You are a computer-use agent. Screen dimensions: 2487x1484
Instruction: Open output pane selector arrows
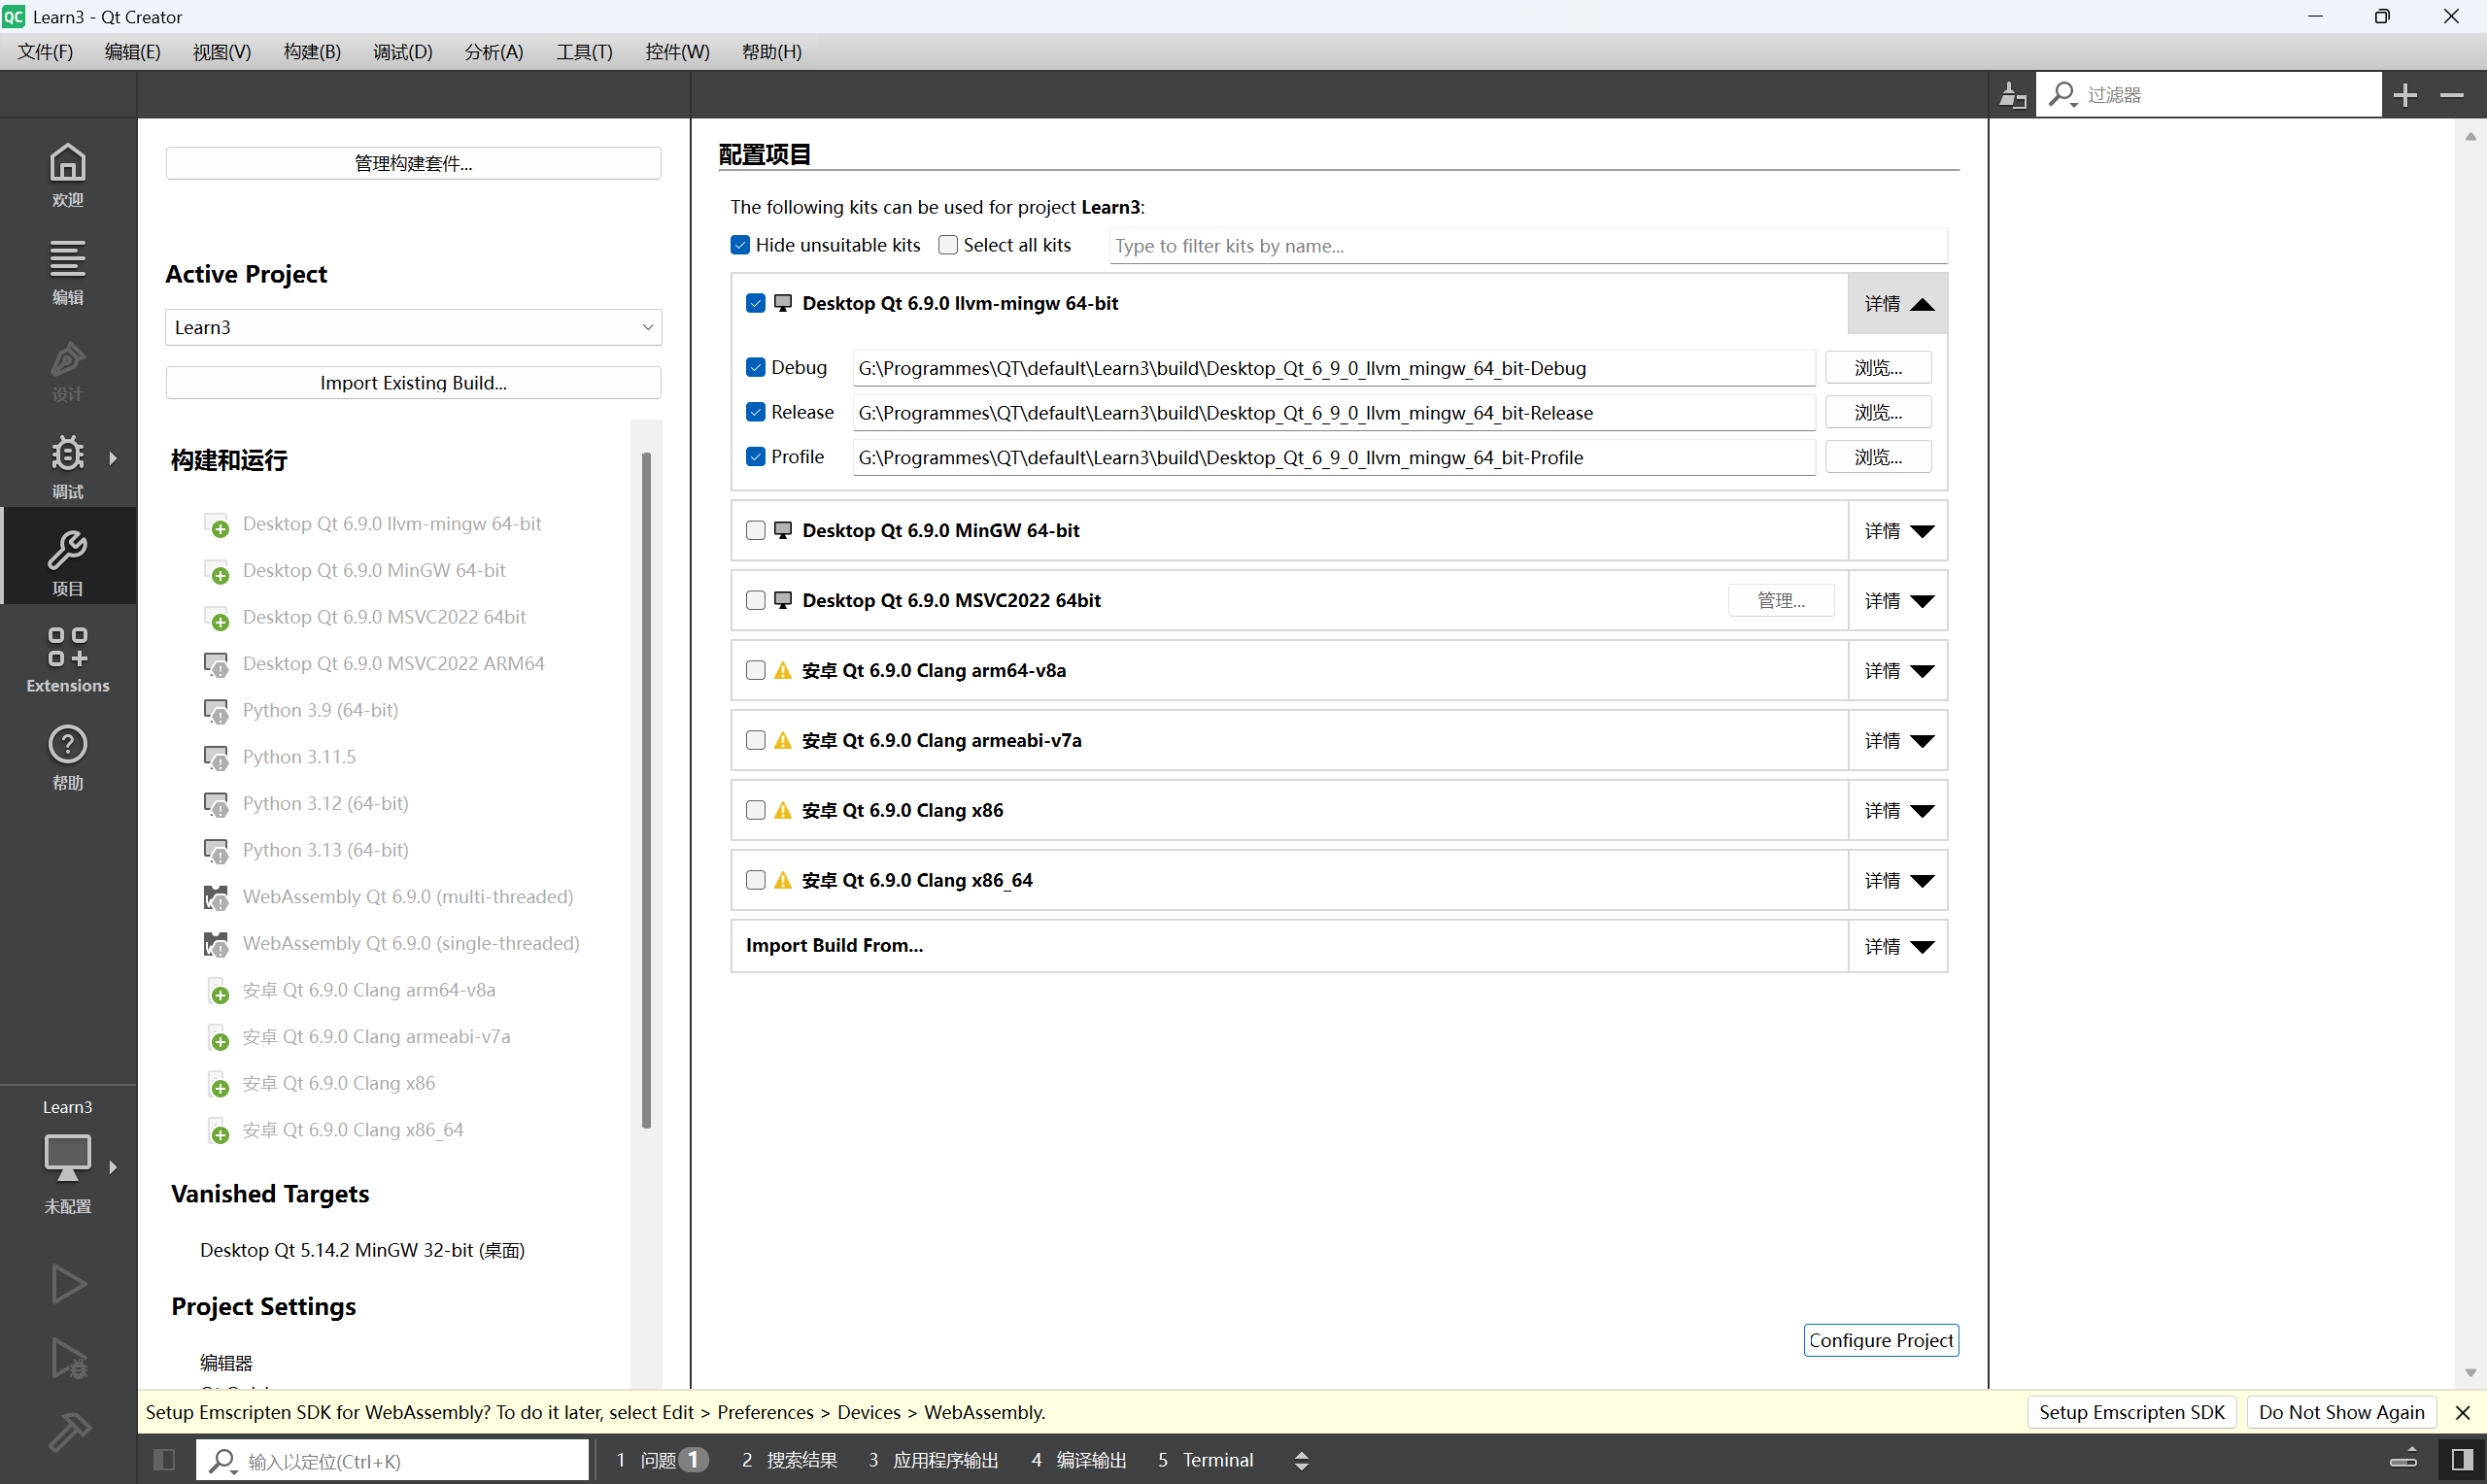pos(1302,1461)
